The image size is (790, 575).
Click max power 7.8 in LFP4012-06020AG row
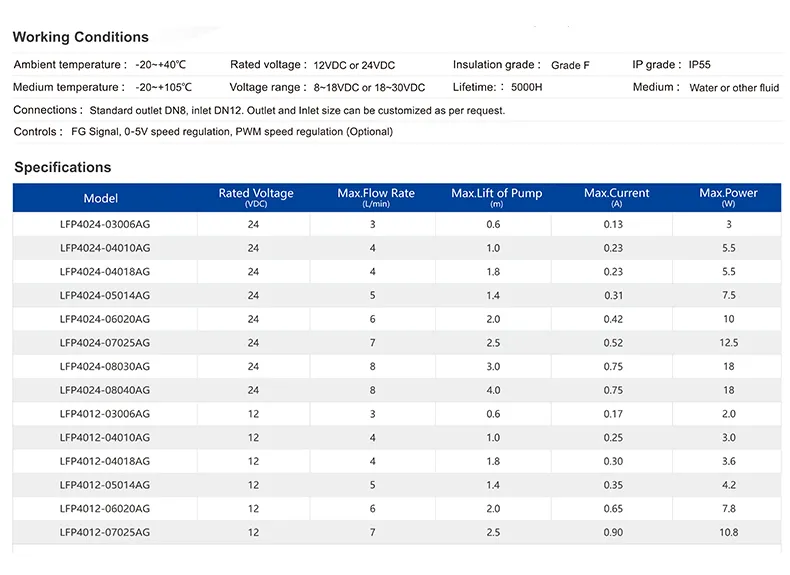(729, 508)
